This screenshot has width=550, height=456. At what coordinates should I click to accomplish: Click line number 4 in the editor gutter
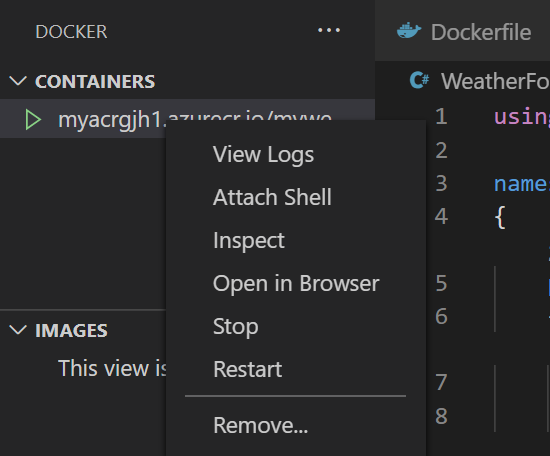441,216
